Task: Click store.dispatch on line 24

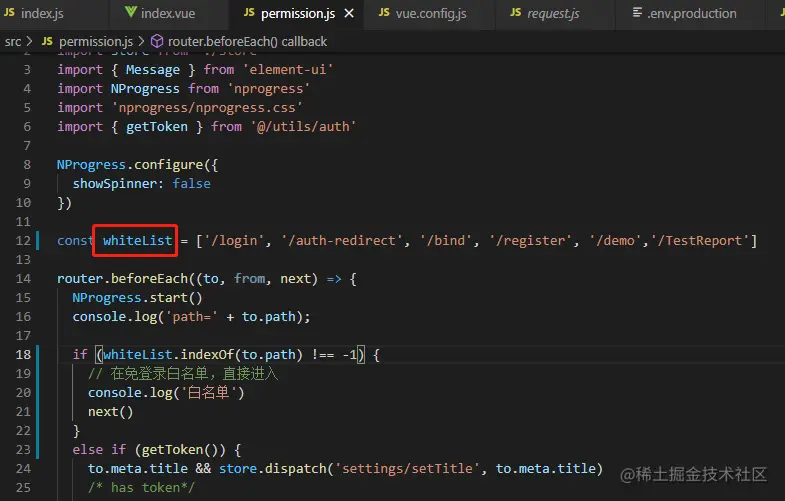Action: [x=273, y=469]
